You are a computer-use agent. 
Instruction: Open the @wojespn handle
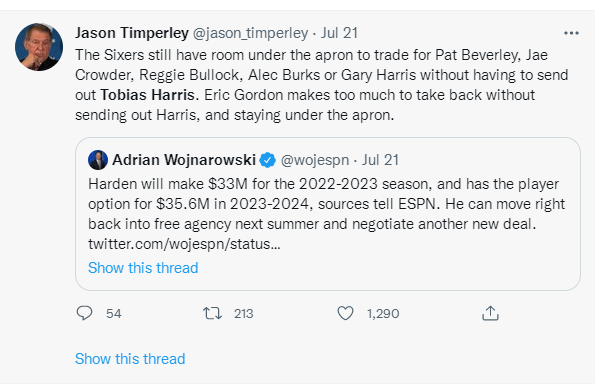pyautogui.click(x=315, y=160)
